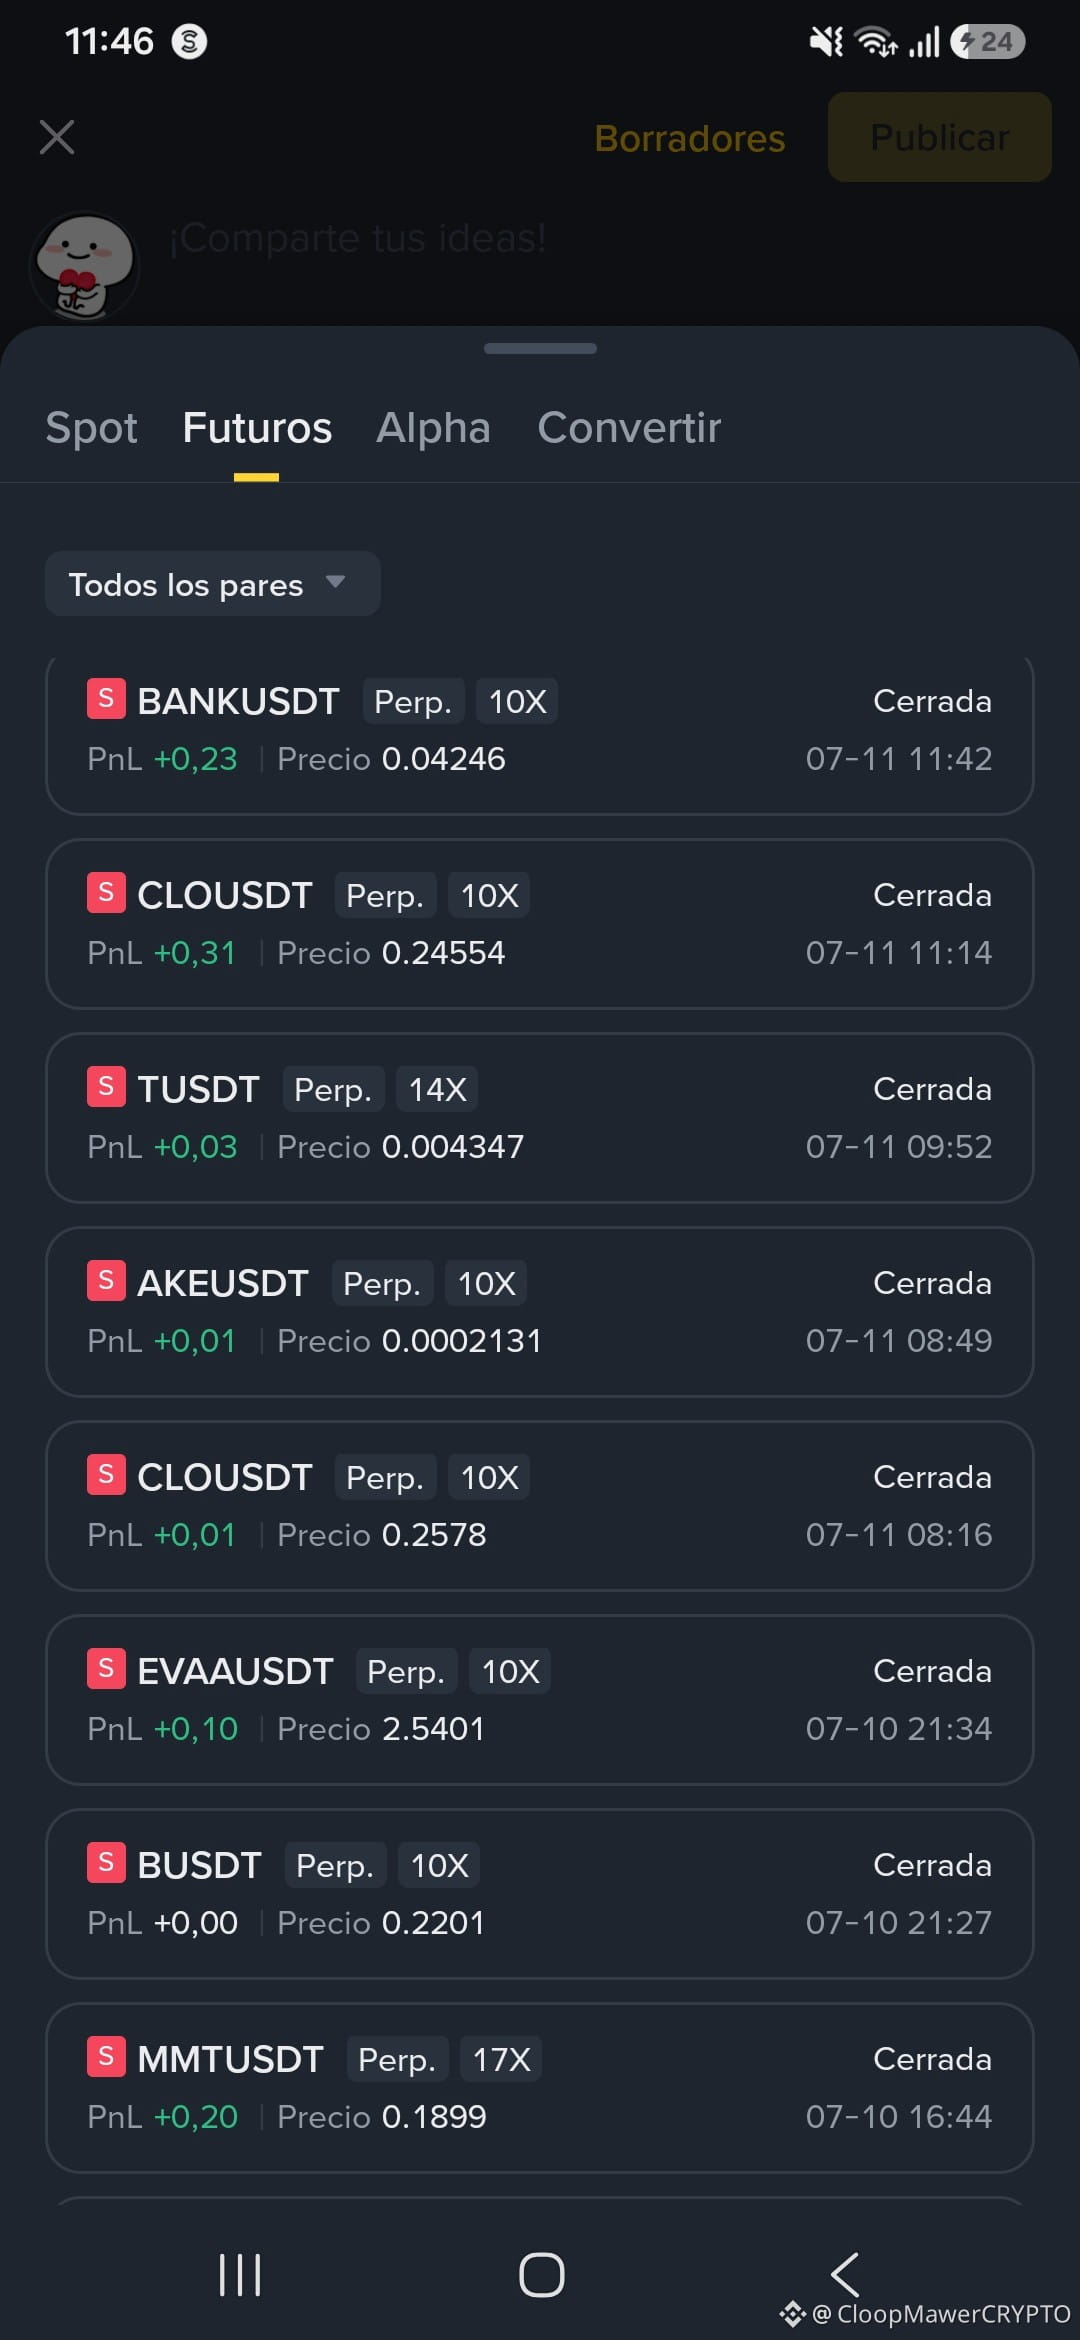Screen dimensions: 1080x2340
Task: Tap the bottom sheet drag handle
Action: pyautogui.click(x=540, y=348)
